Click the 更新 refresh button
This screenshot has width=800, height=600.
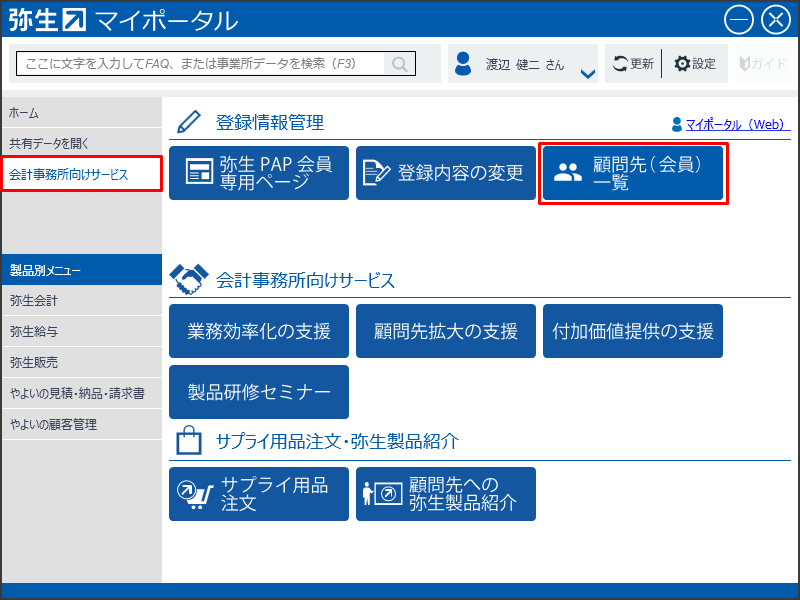click(x=633, y=64)
